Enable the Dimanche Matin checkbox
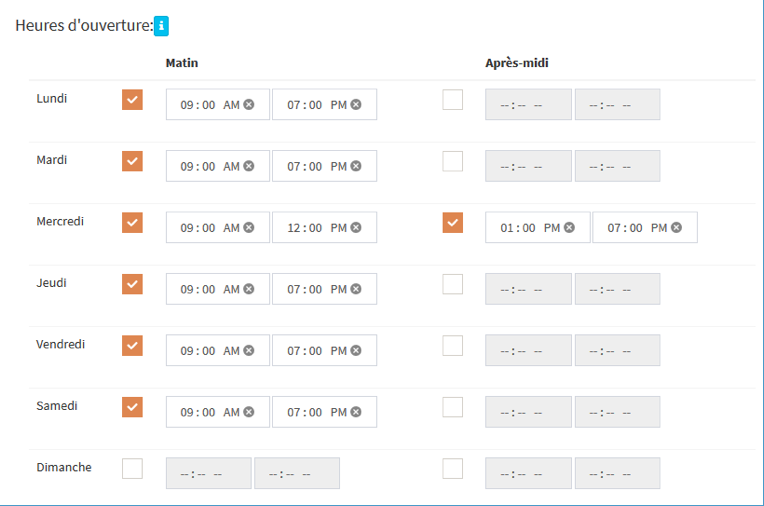This screenshot has width=764, height=506. coord(132,468)
